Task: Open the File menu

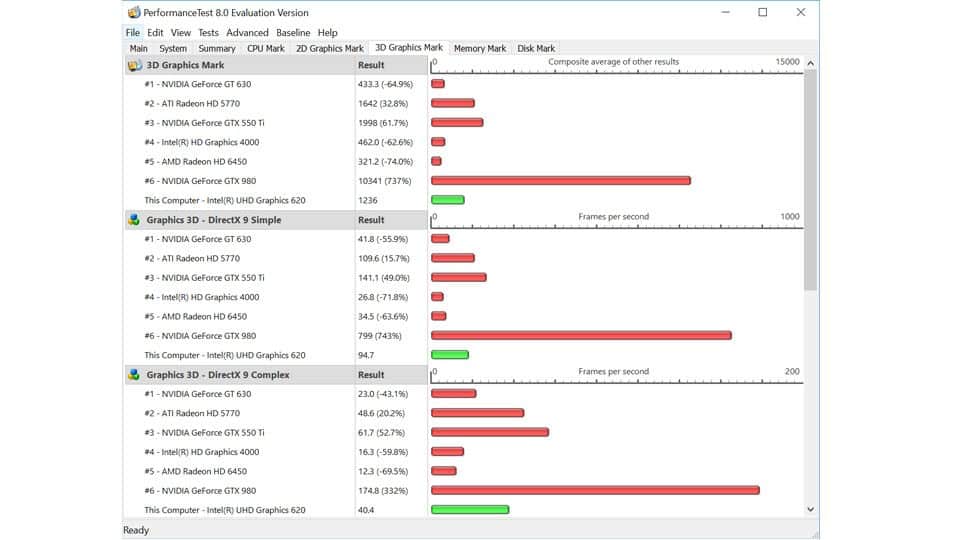Action: coord(133,32)
